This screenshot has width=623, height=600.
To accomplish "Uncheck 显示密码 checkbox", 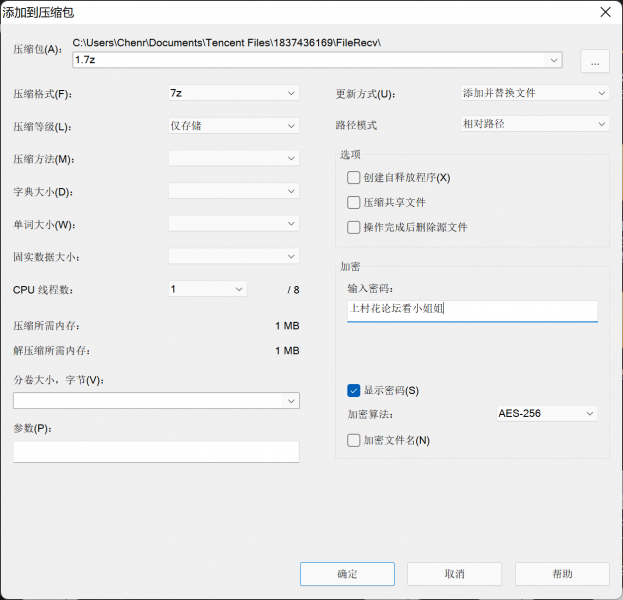I will coord(354,390).
